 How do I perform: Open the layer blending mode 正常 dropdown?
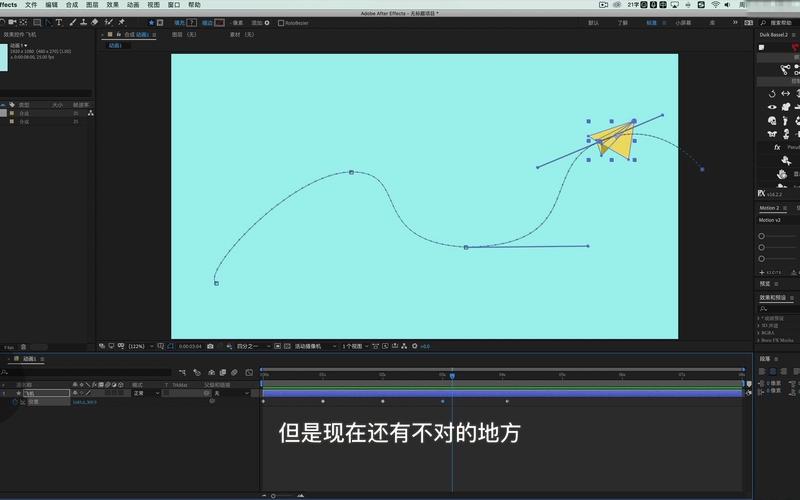pos(146,393)
